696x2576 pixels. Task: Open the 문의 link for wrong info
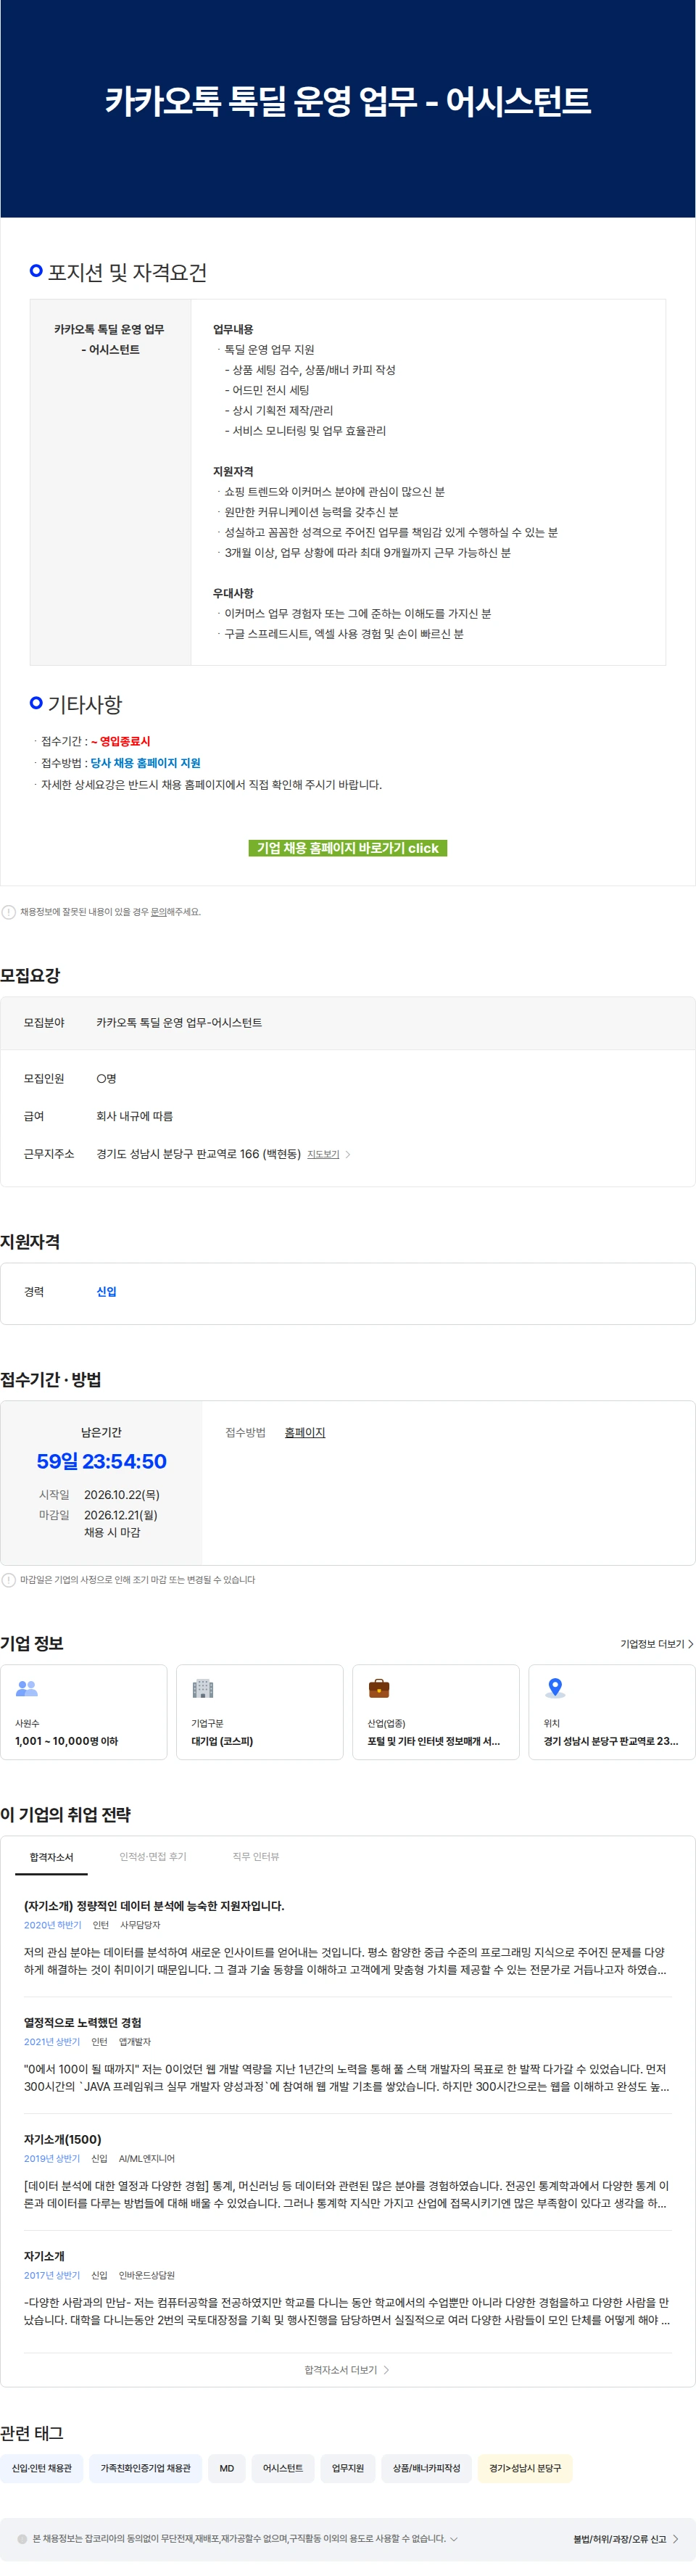(158, 912)
